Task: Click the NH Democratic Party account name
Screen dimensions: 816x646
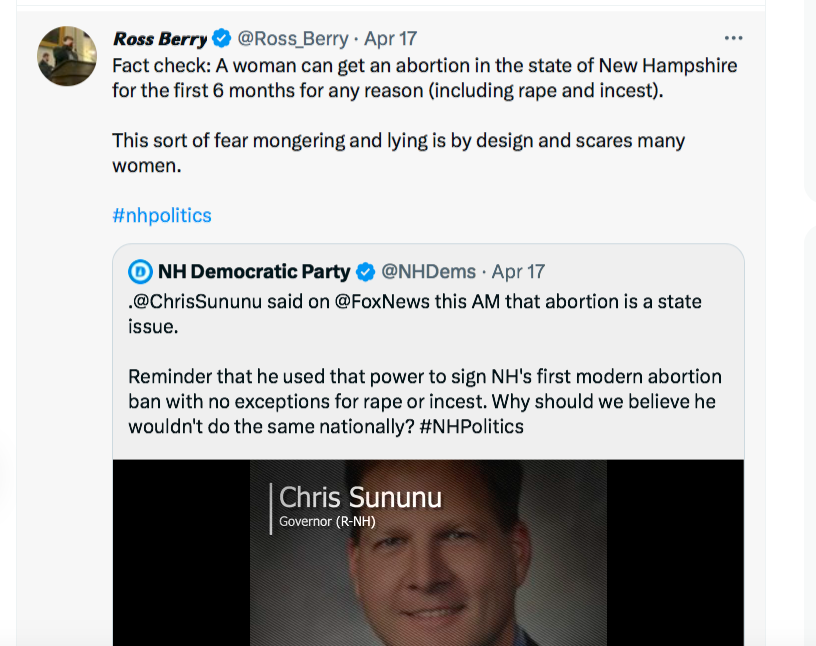Action: pyautogui.click(x=254, y=271)
